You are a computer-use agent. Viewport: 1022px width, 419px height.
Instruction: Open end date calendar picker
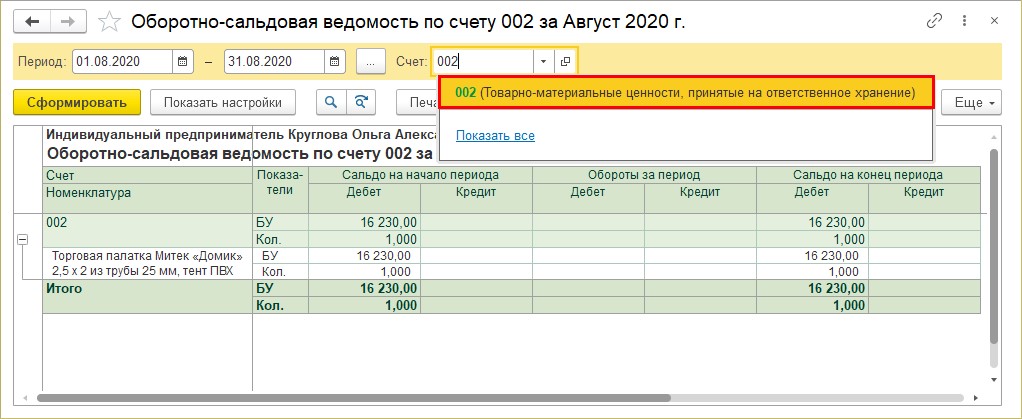334,62
